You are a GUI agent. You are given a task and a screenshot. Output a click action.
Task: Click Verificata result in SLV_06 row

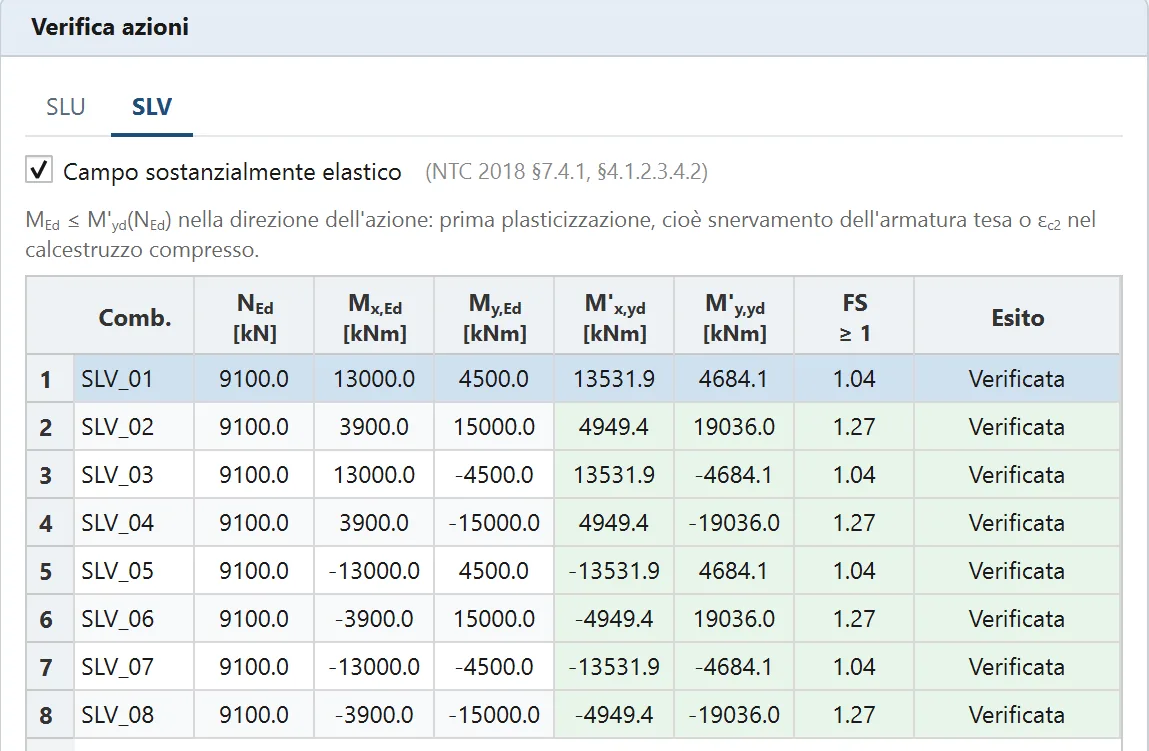(x=1017, y=618)
